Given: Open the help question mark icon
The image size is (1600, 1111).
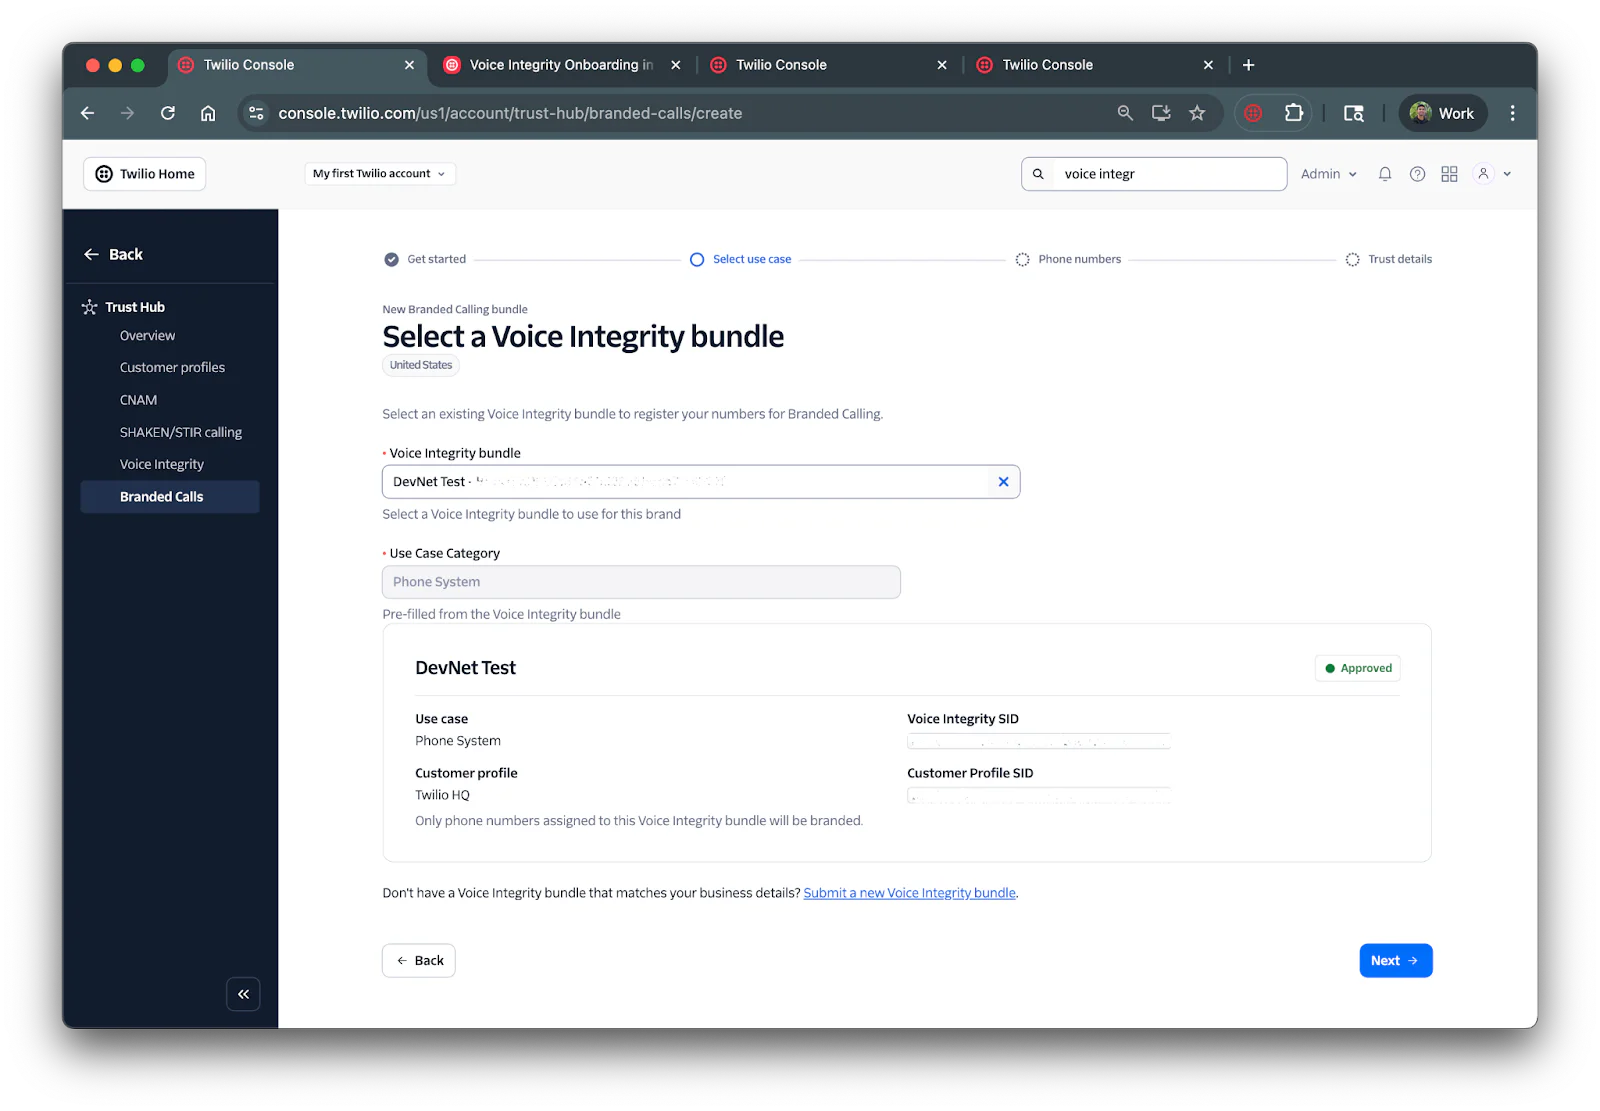Looking at the screenshot, I should pyautogui.click(x=1417, y=173).
